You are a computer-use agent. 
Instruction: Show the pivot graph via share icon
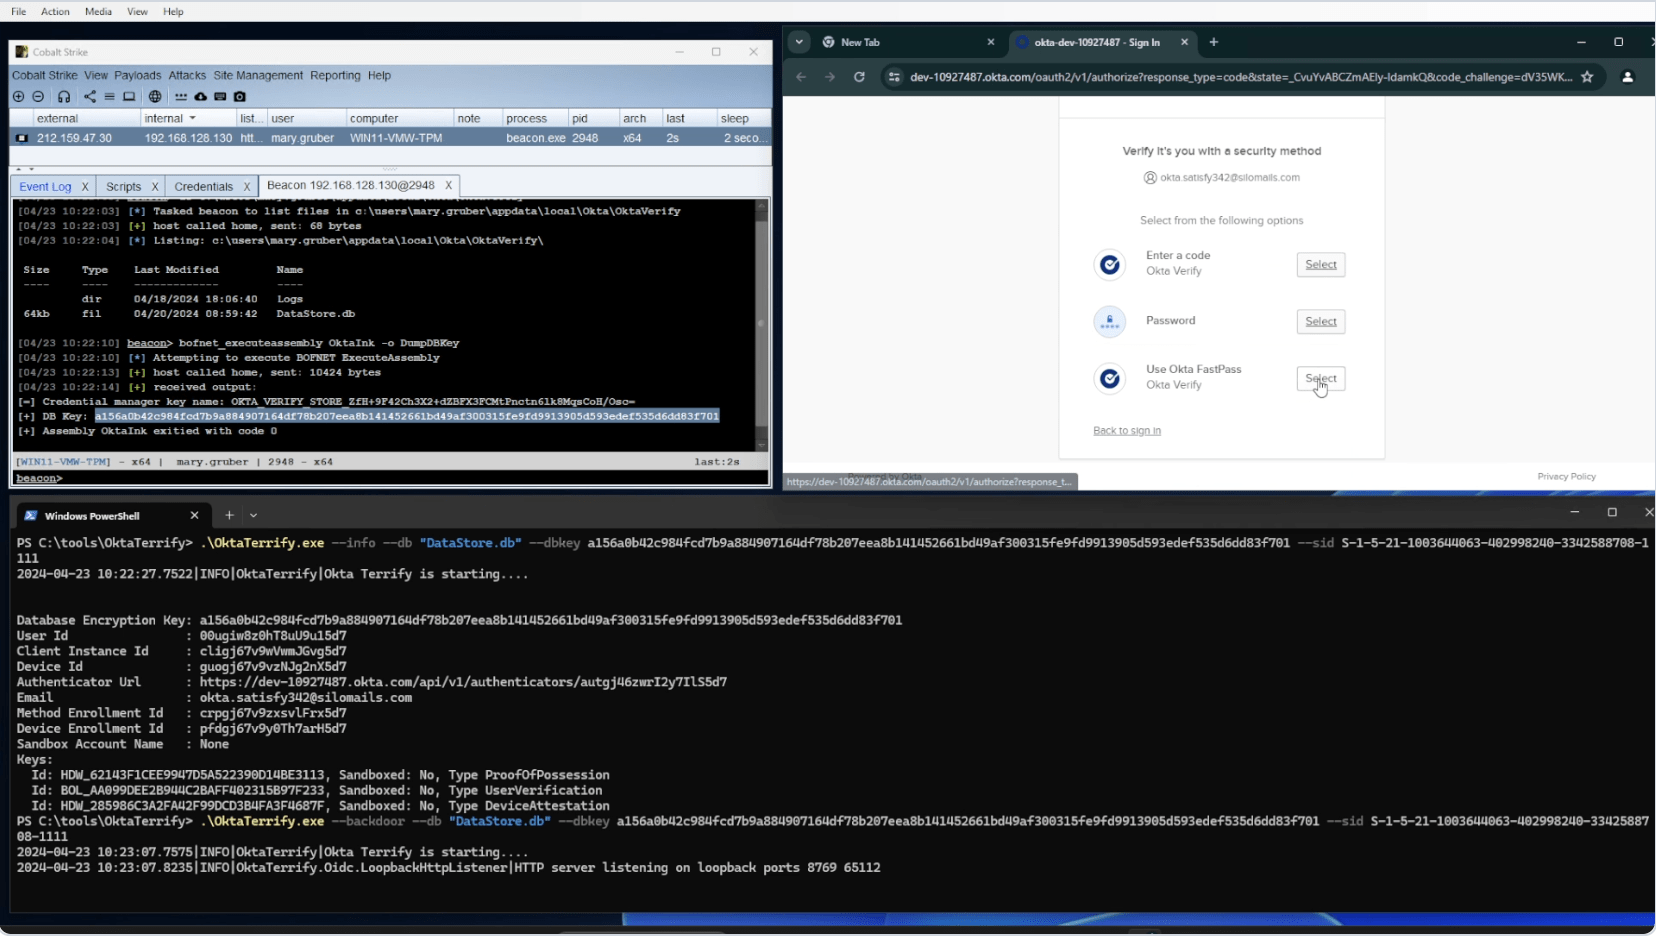90,97
